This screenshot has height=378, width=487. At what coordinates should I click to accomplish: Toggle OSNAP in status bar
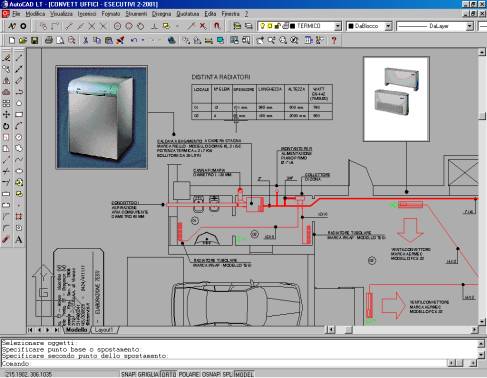pos(211,374)
